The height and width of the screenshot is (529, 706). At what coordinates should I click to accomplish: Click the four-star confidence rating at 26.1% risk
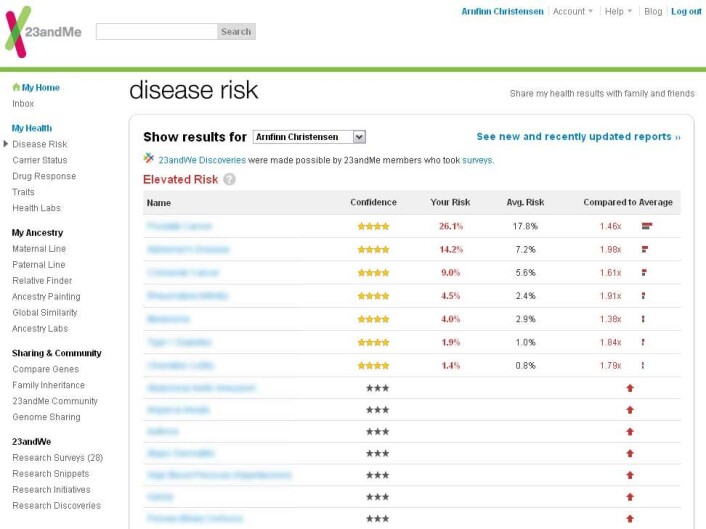pos(373,226)
